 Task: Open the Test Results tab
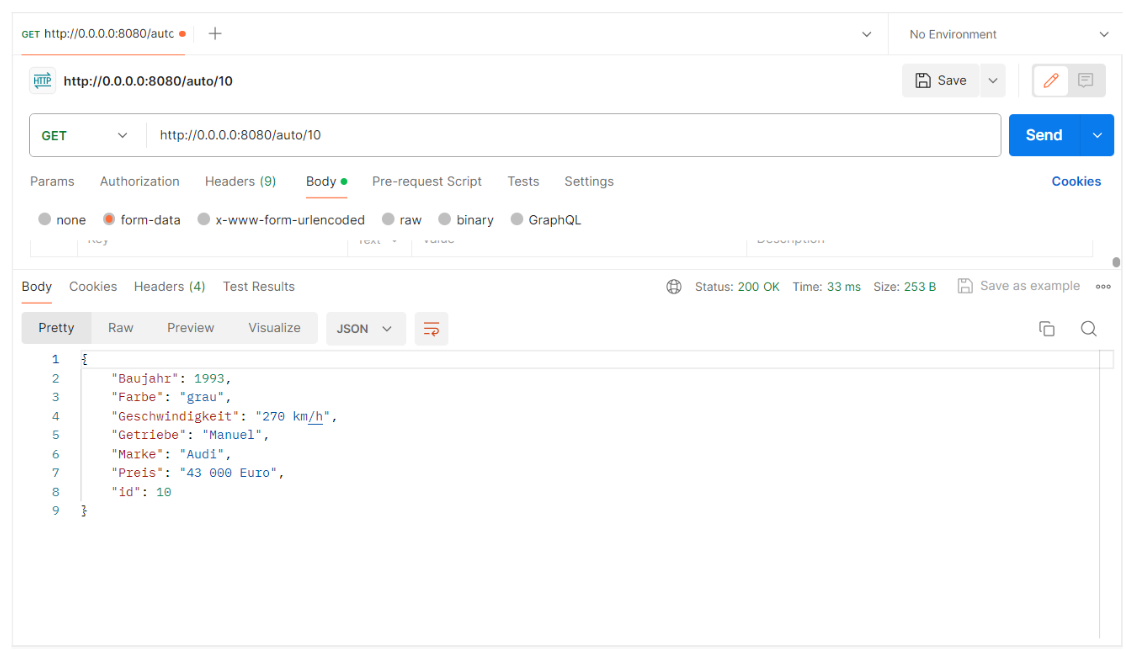259,286
